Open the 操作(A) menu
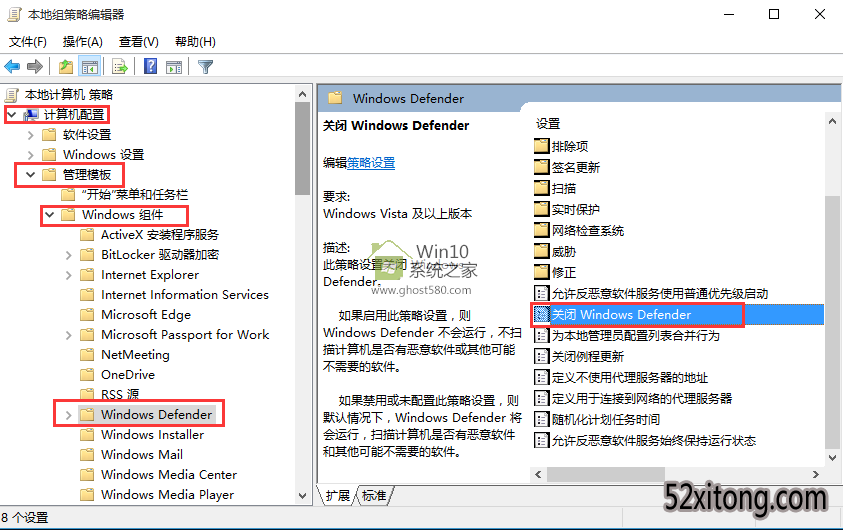Screen dimensions: 843x530 (82, 41)
